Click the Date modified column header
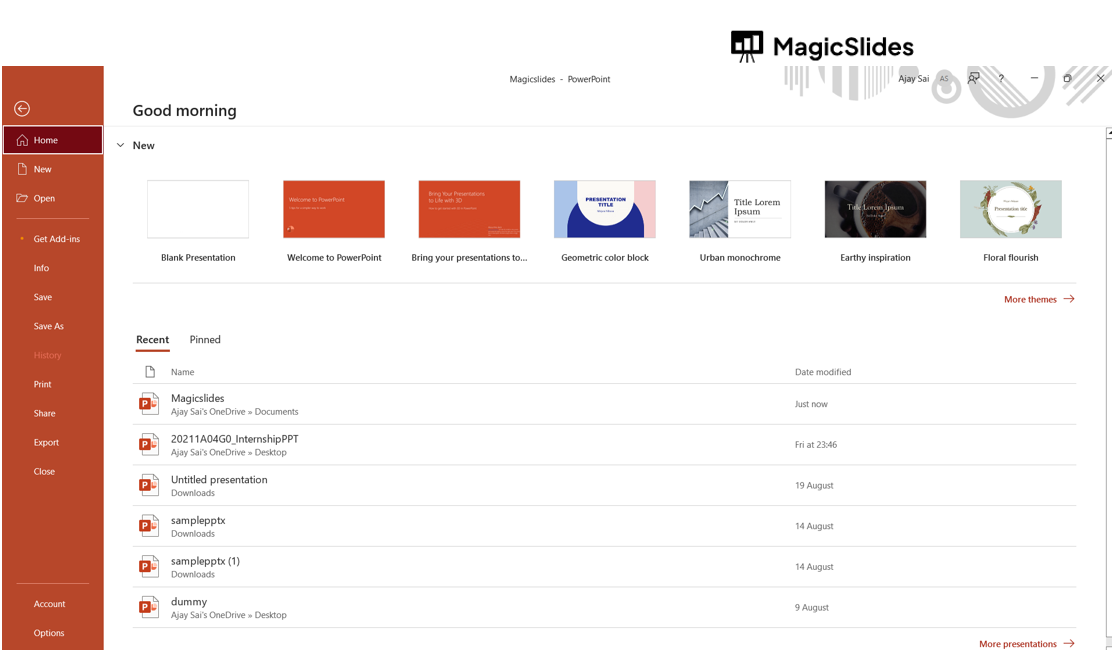This screenshot has height=650, width=1112. click(x=823, y=372)
